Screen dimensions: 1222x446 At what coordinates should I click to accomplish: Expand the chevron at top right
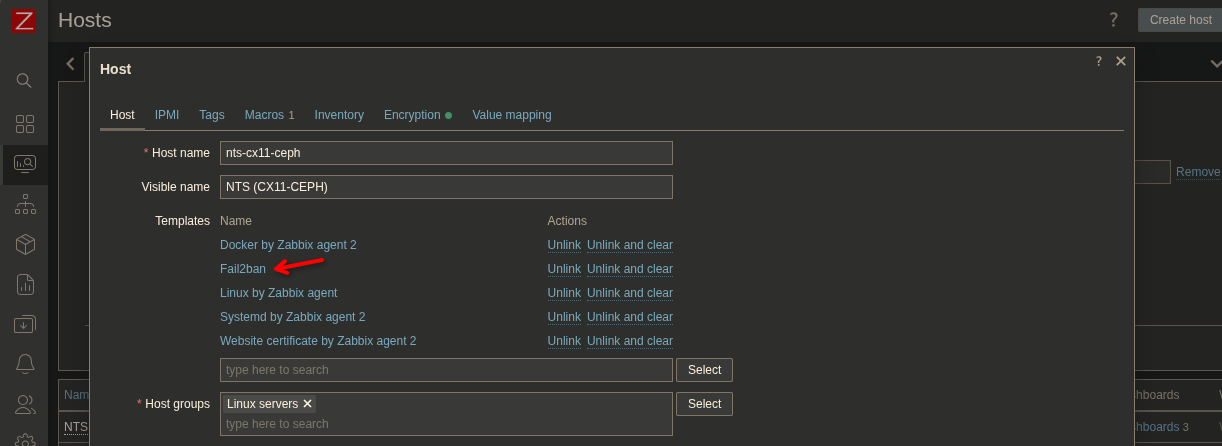click(x=1215, y=63)
